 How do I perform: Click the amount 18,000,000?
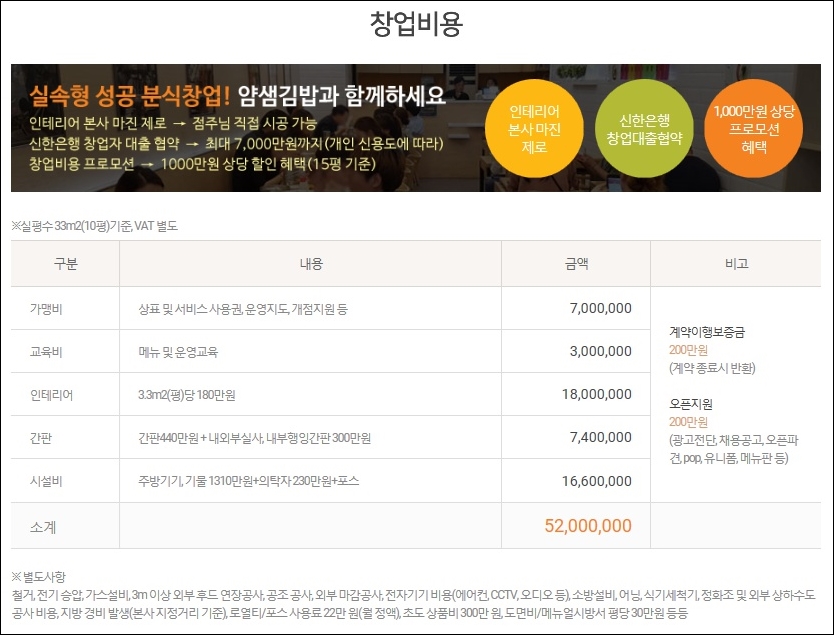coord(597,395)
